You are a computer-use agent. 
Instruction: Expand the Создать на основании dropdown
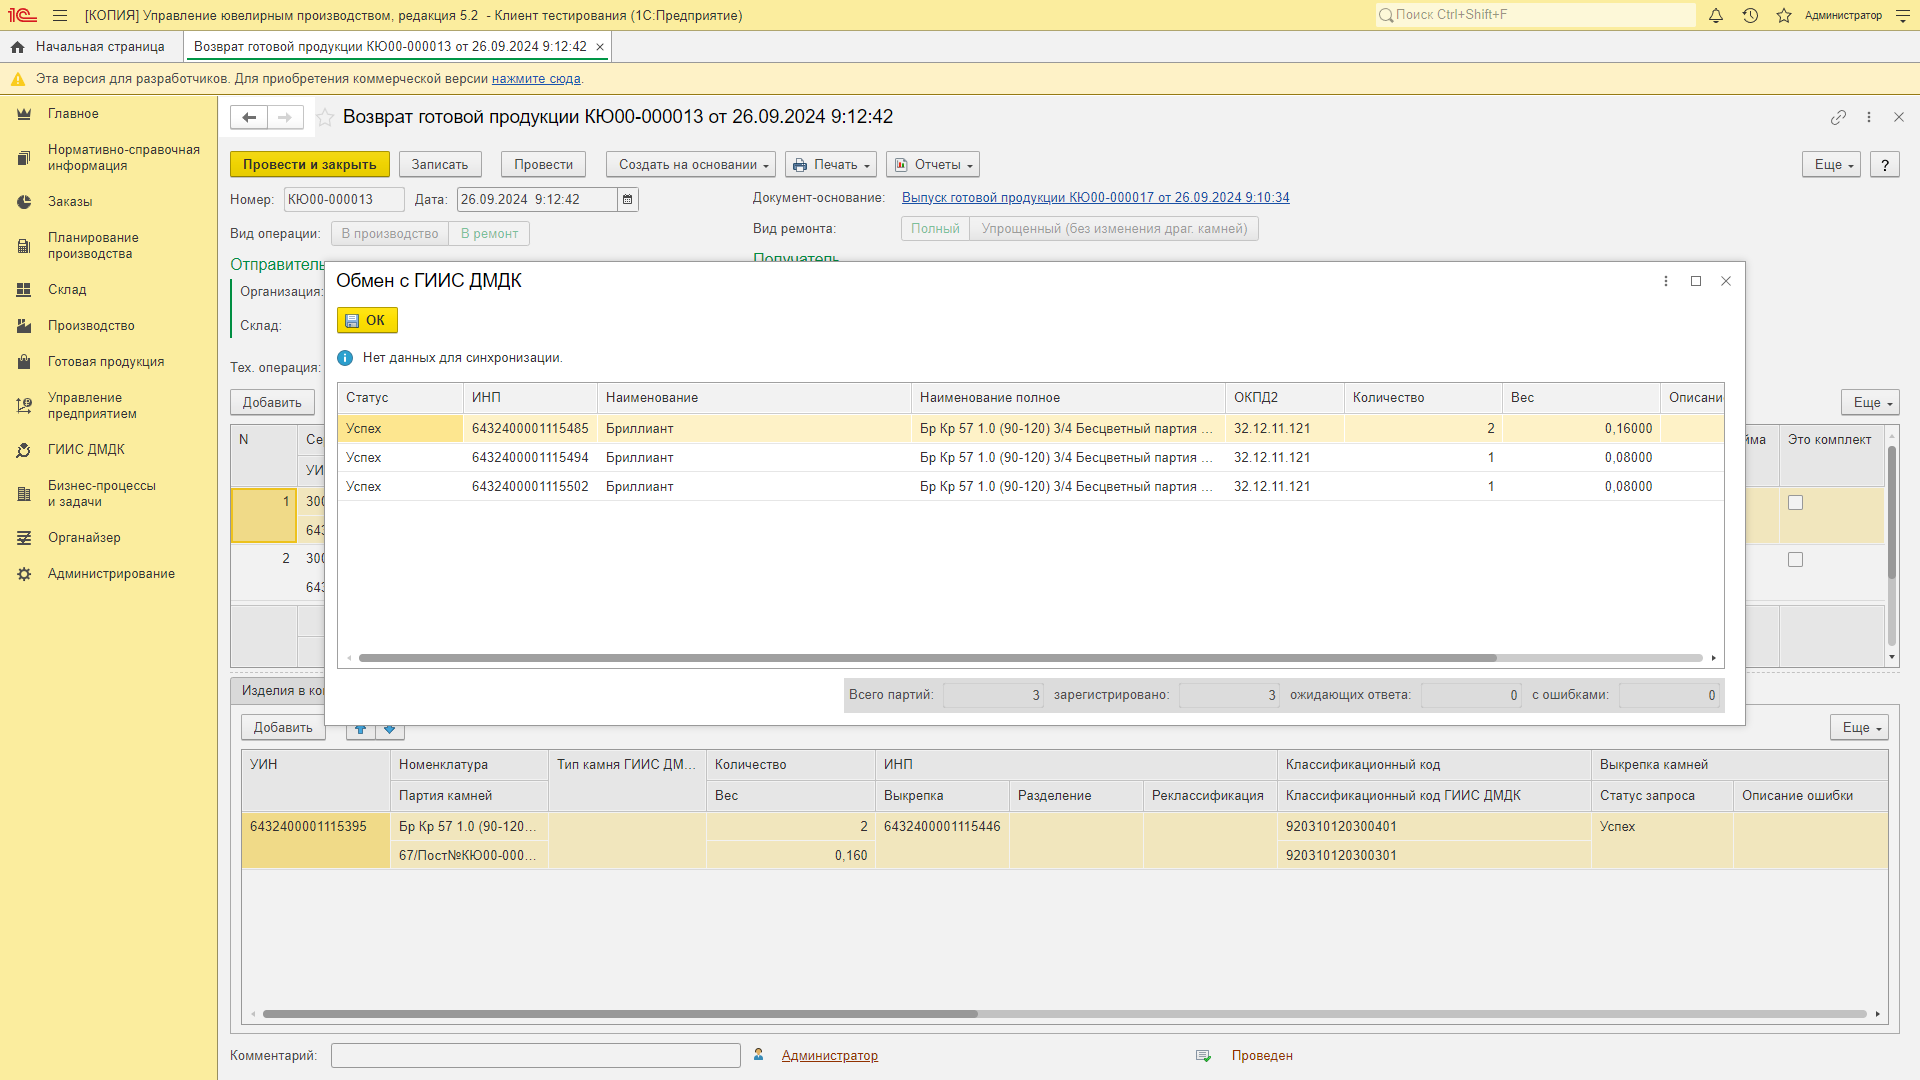pyautogui.click(x=691, y=165)
